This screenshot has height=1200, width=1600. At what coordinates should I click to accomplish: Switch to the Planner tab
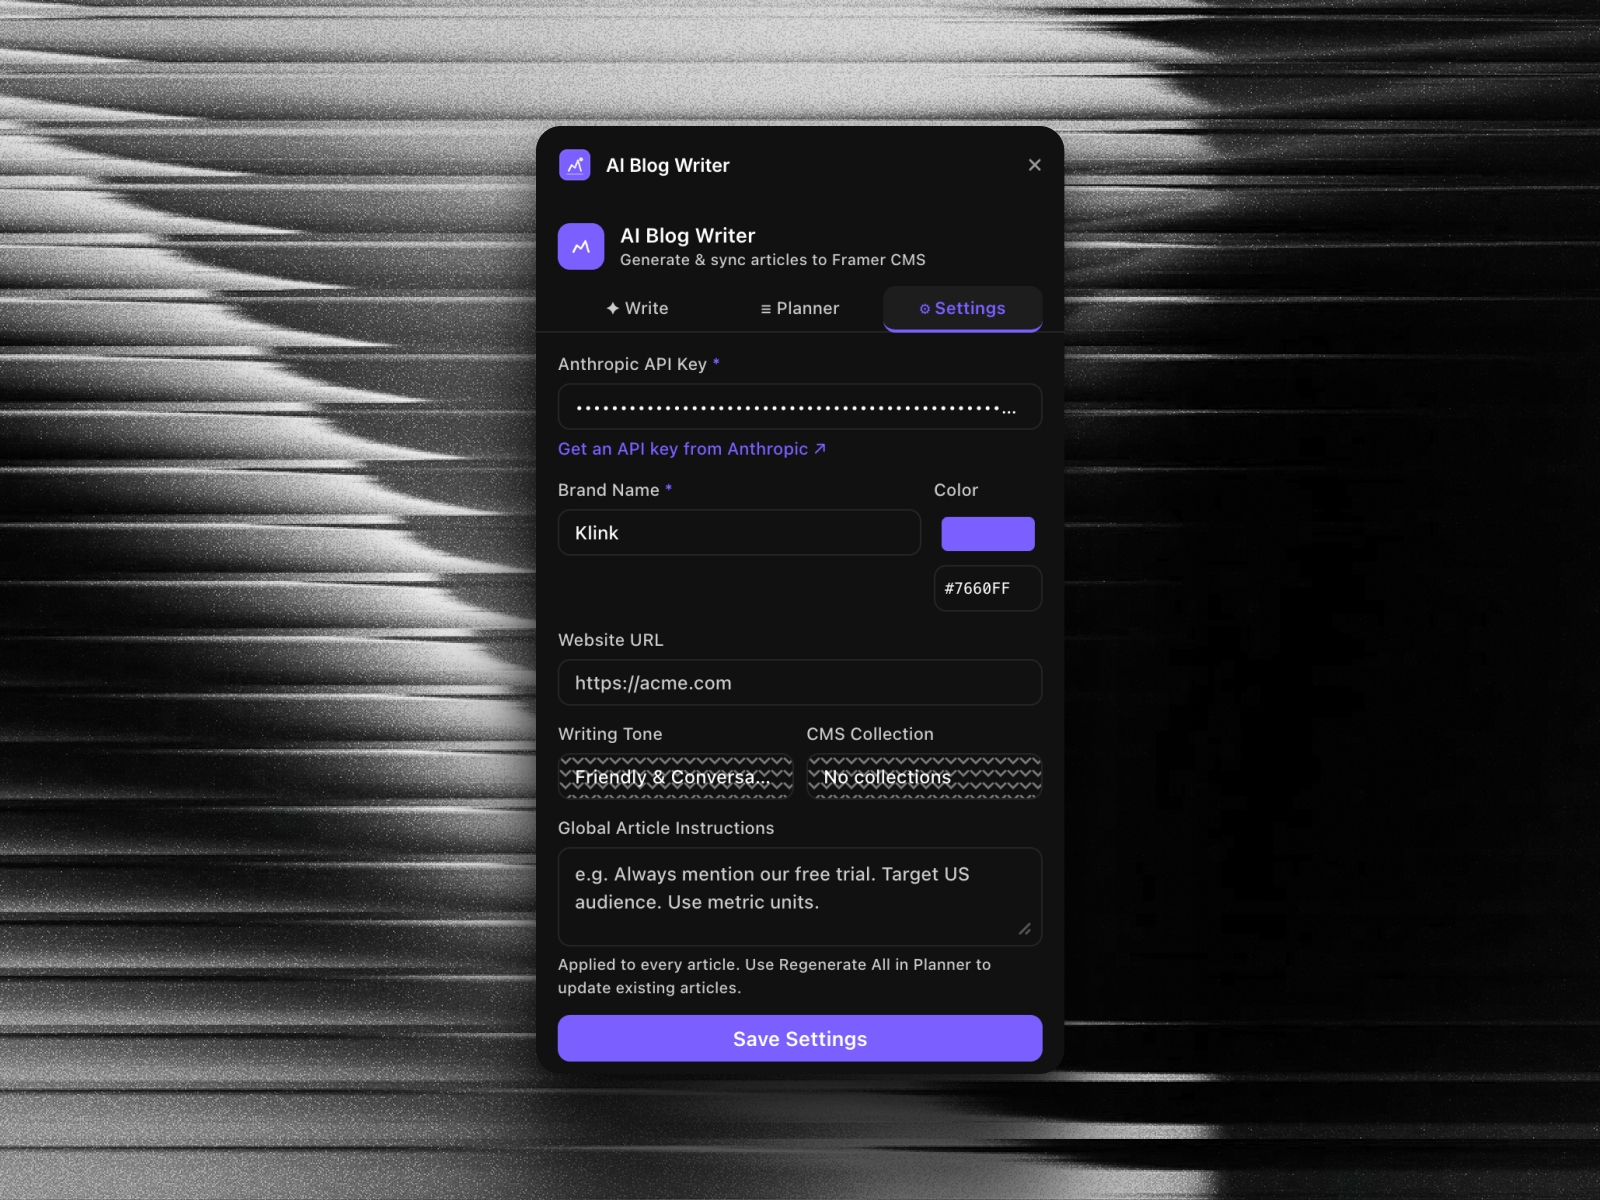[x=799, y=309]
